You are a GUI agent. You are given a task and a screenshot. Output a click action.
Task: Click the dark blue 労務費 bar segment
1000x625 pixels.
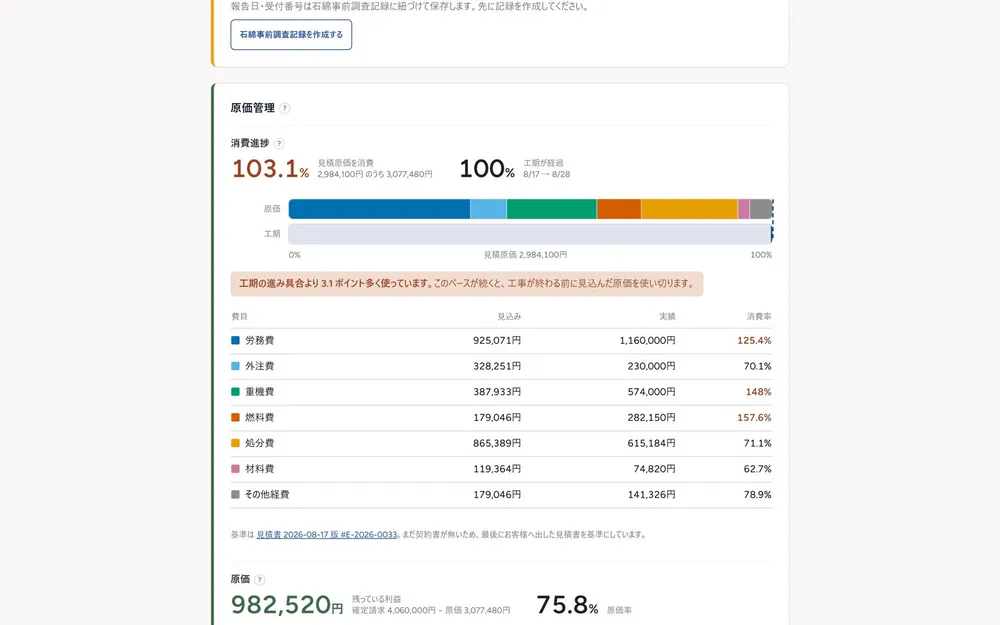point(379,209)
